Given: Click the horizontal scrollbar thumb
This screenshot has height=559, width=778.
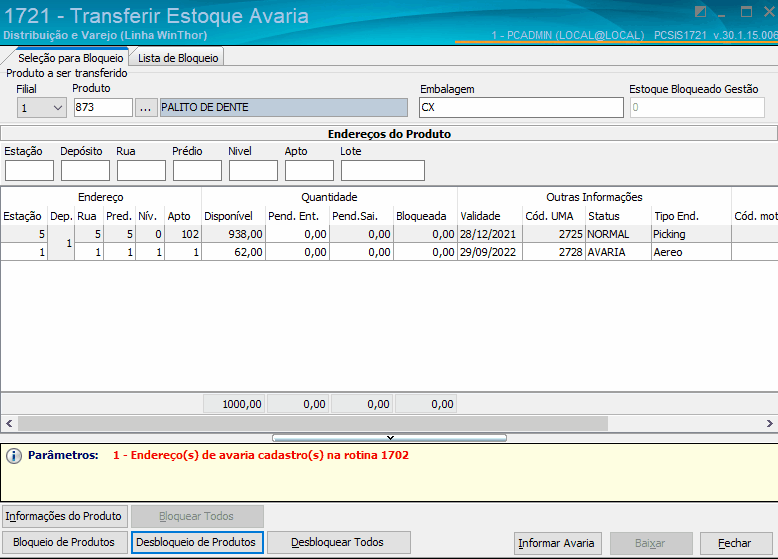Looking at the screenshot, I should (x=313, y=424).
